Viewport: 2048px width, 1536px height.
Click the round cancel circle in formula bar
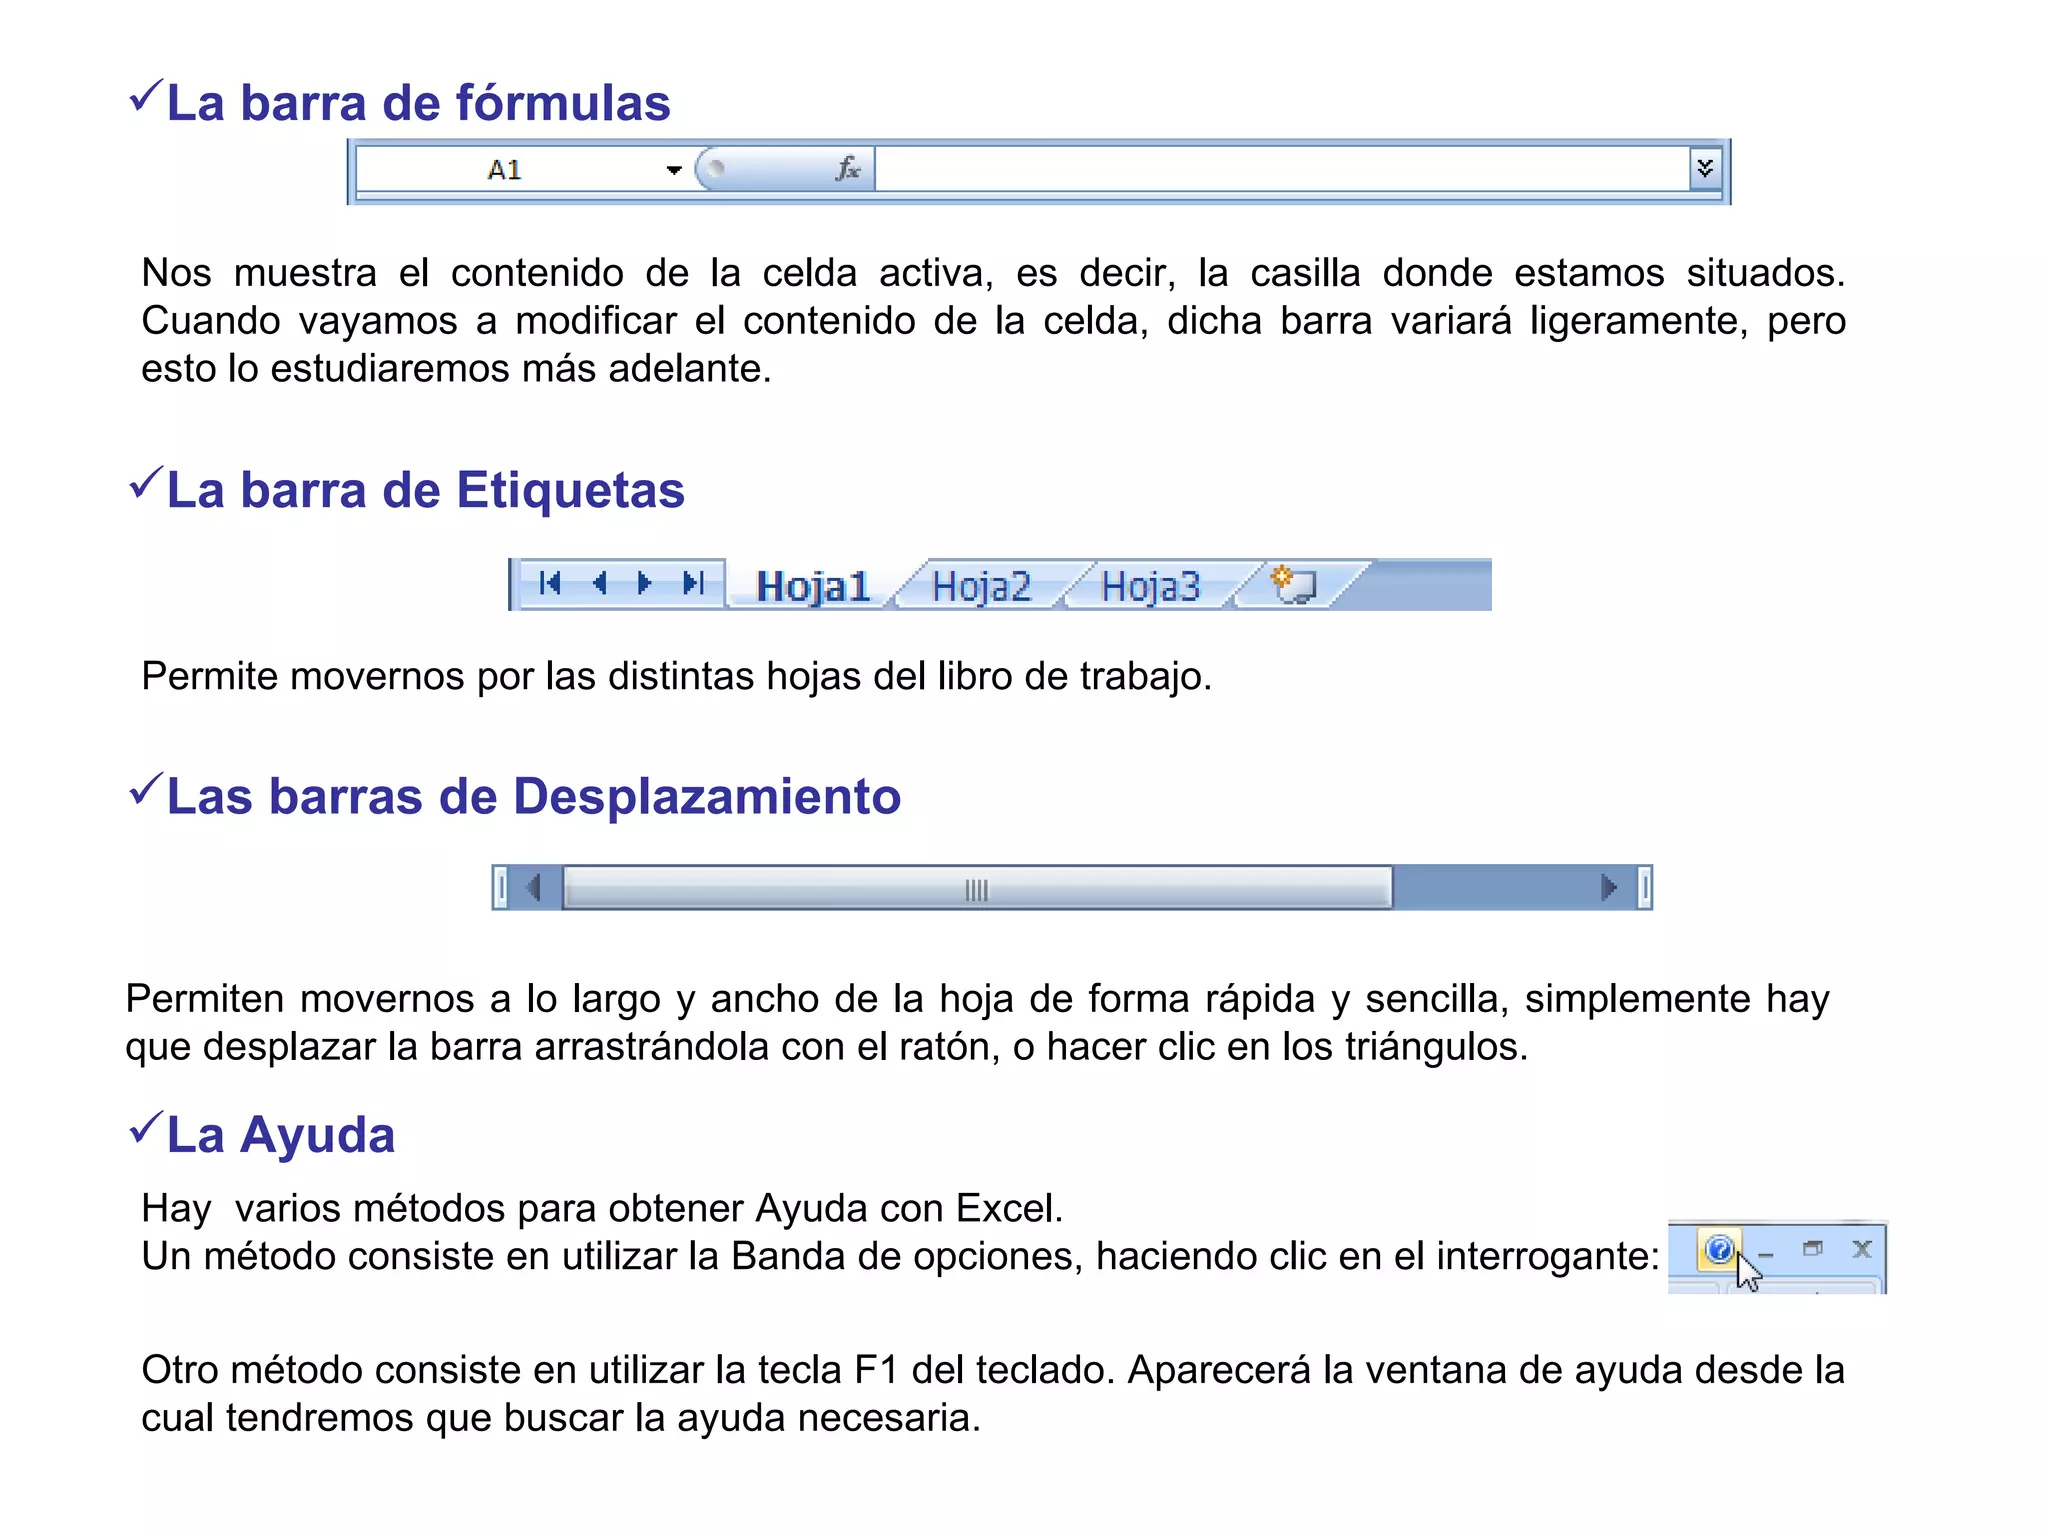(715, 168)
